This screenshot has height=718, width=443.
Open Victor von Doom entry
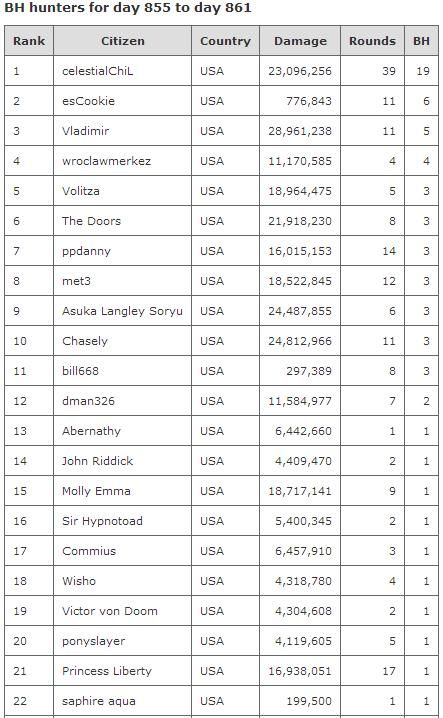tap(109, 611)
